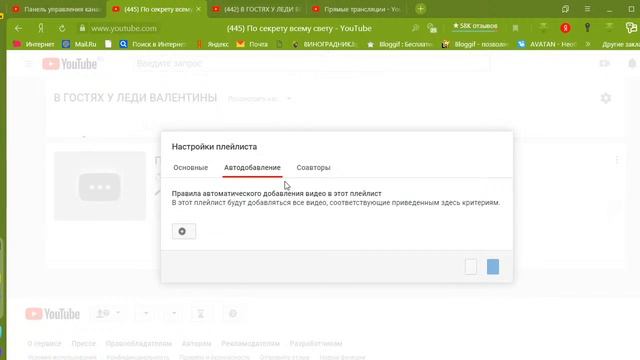Click the bookmark icon next to the reviews badge
The width and height of the screenshot is (640, 360).
[x=516, y=28]
